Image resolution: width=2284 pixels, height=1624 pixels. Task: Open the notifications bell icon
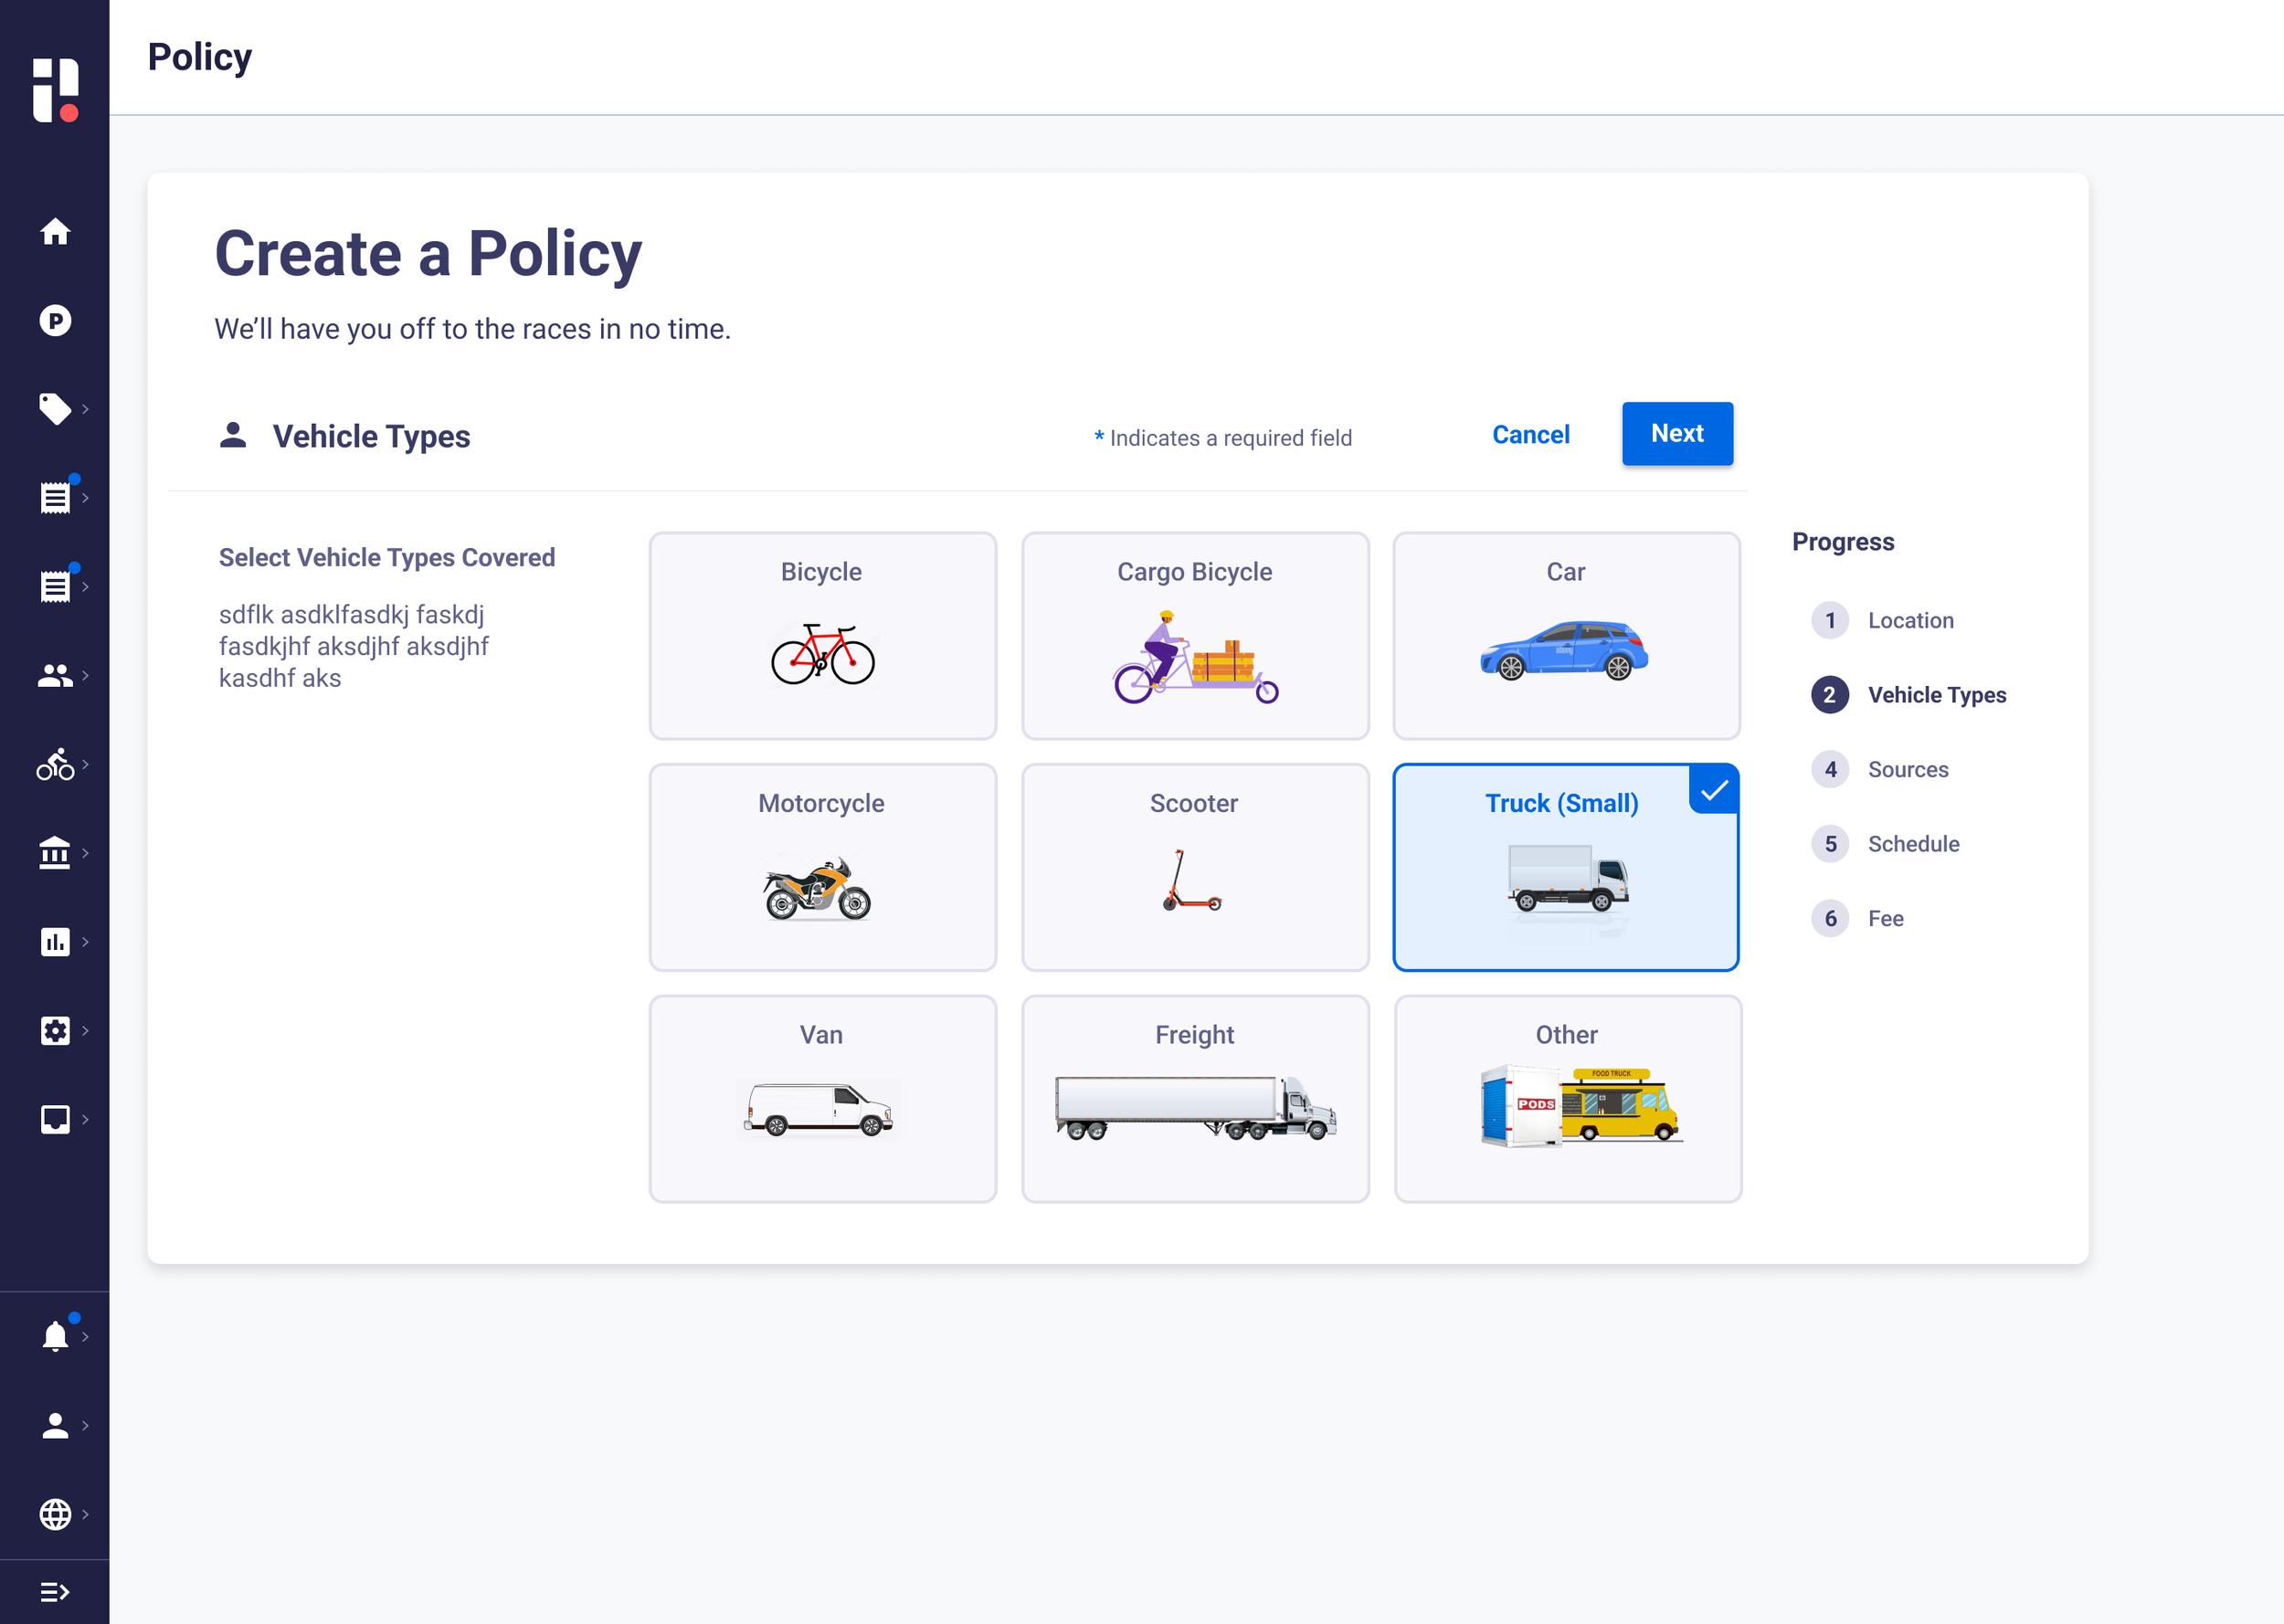click(x=55, y=1337)
